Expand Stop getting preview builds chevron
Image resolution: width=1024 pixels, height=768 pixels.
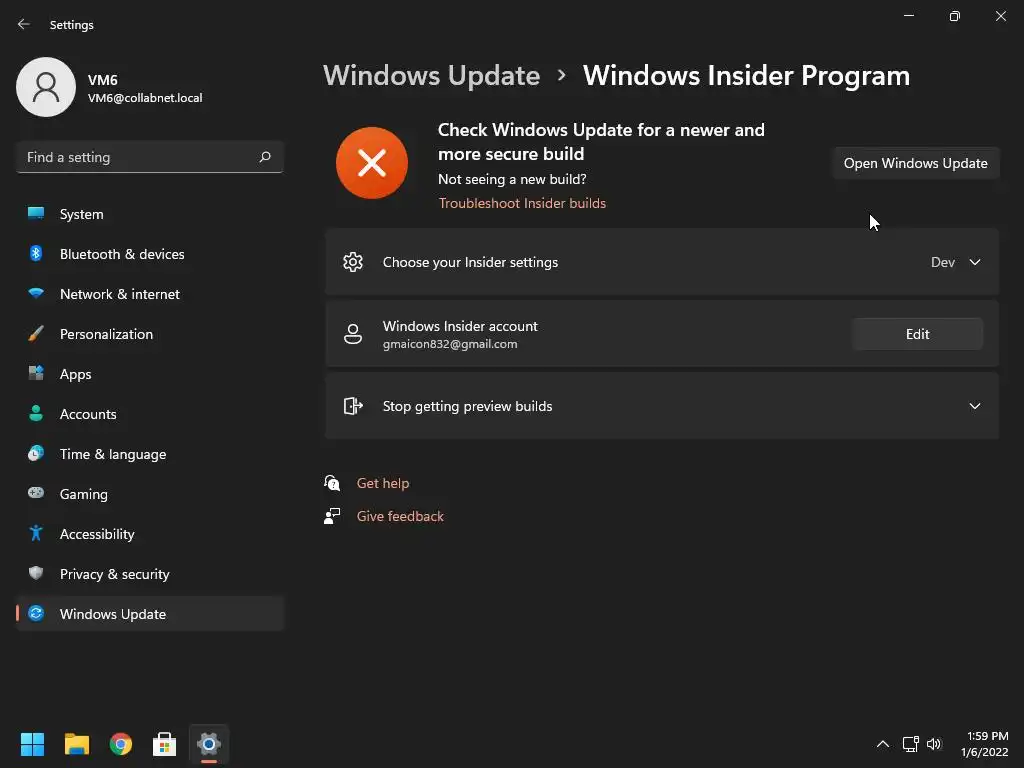tap(974, 406)
